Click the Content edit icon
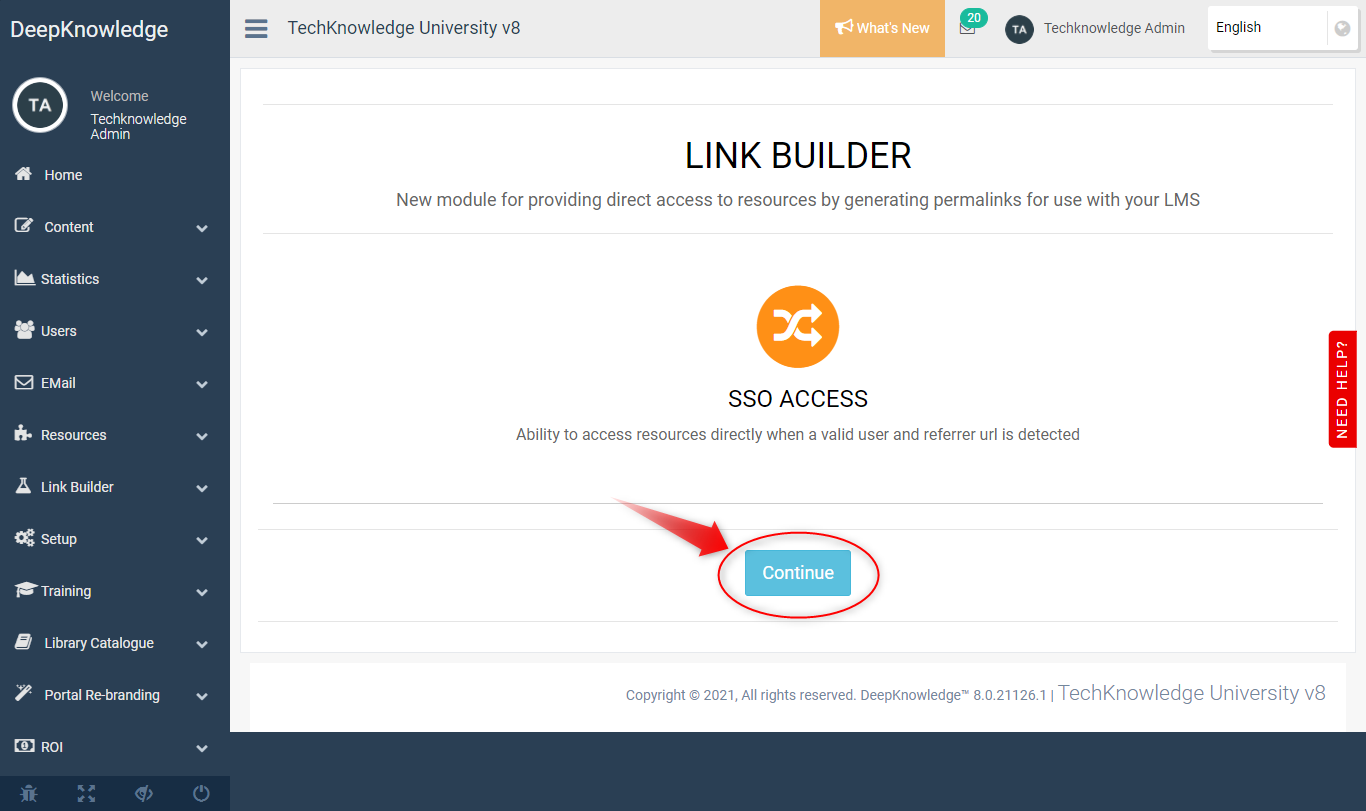 (x=24, y=226)
